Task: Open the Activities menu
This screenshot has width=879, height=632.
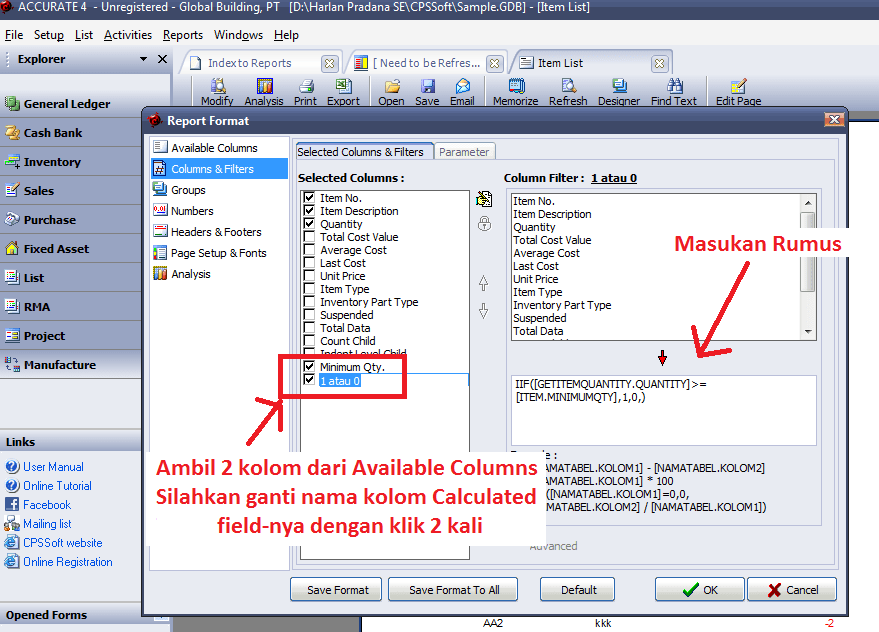Action: coord(128,35)
